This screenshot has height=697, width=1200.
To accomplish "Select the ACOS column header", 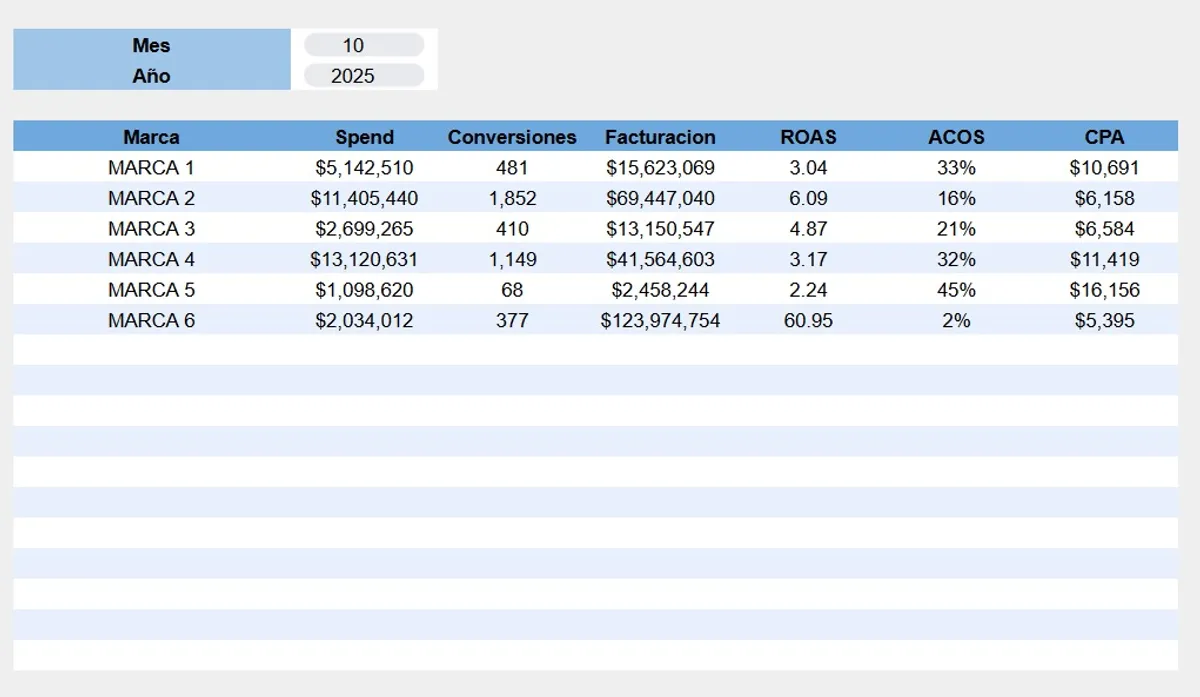I will 956,137.
